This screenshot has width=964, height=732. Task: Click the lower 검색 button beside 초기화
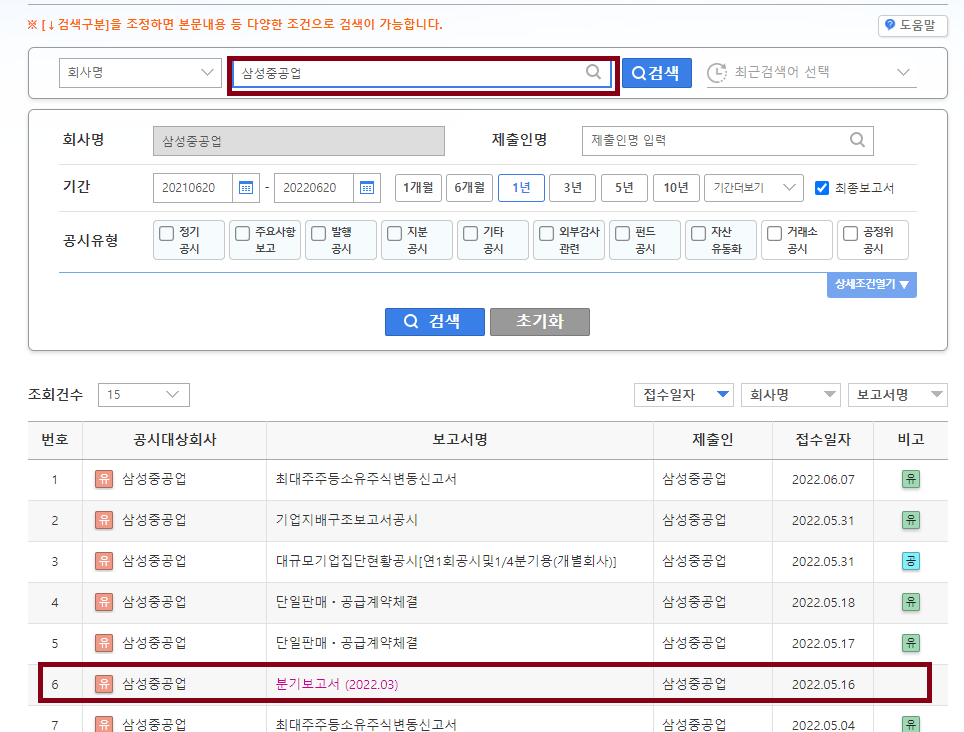coord(435,321)
